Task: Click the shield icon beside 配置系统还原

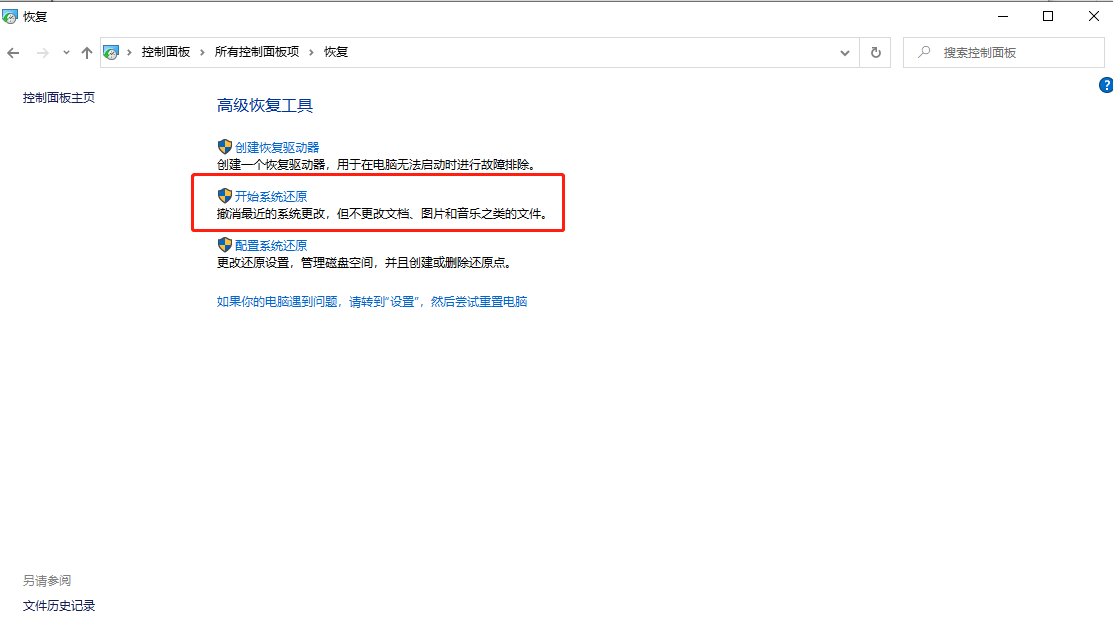Action: pyautogui.click(x=225, y=244)
